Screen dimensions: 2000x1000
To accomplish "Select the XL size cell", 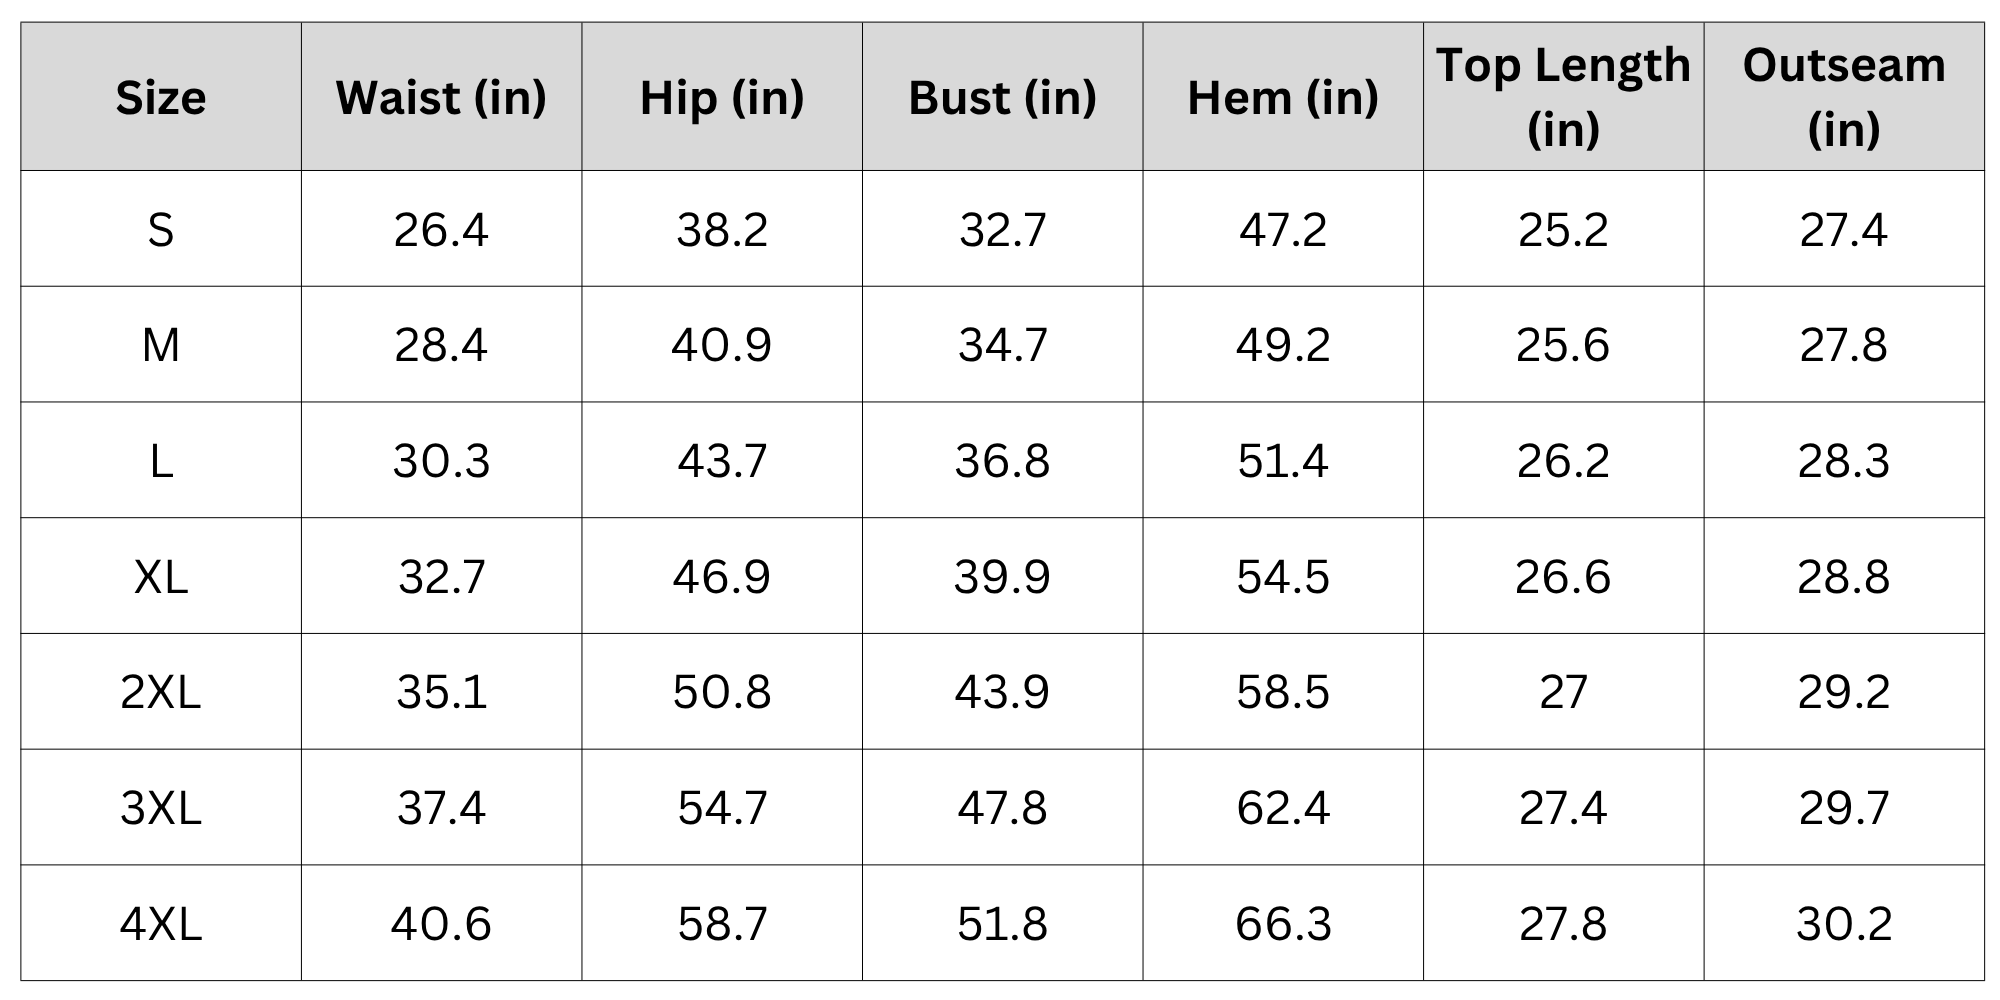I will pyautogui.click(x=161, y=576).
